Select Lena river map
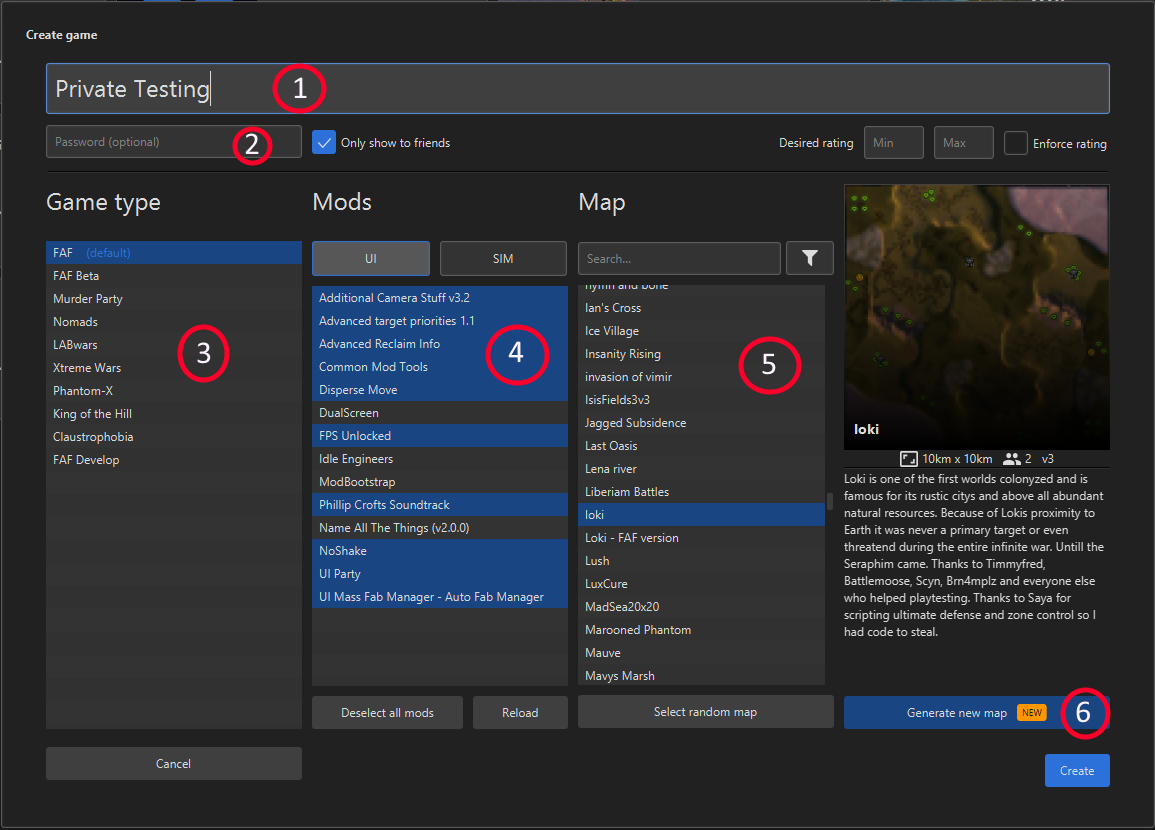The image size is (1155, 830). tap(701, 468)
